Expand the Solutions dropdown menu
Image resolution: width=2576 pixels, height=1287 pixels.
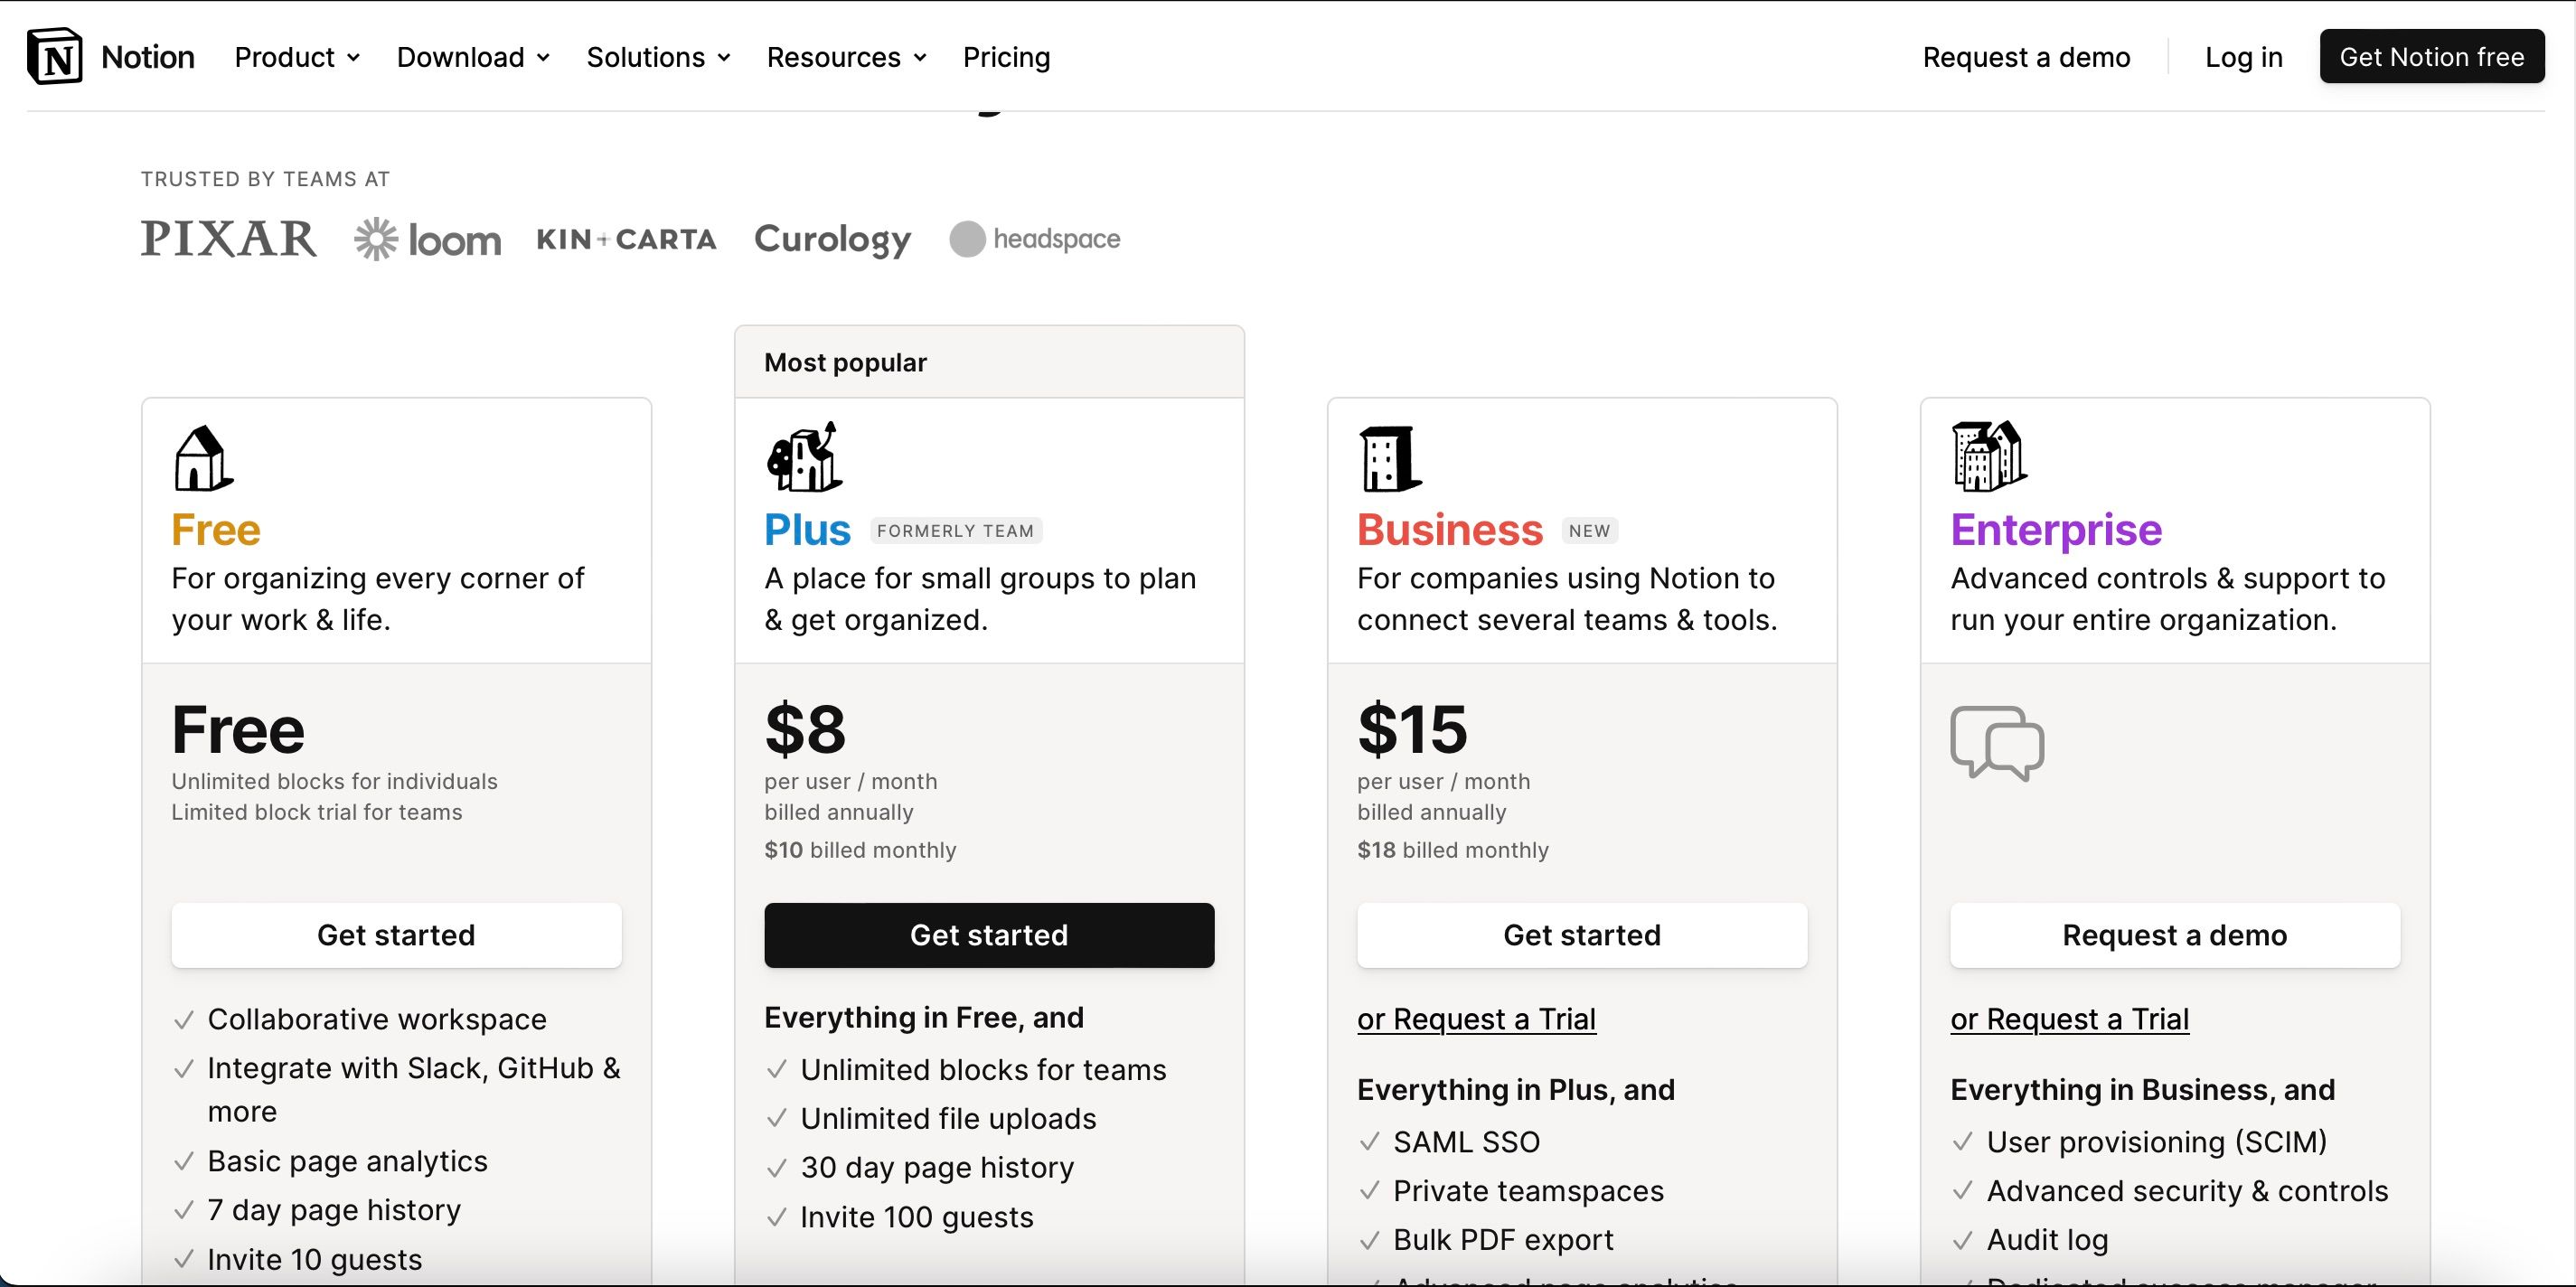click(x=658, y=57)
